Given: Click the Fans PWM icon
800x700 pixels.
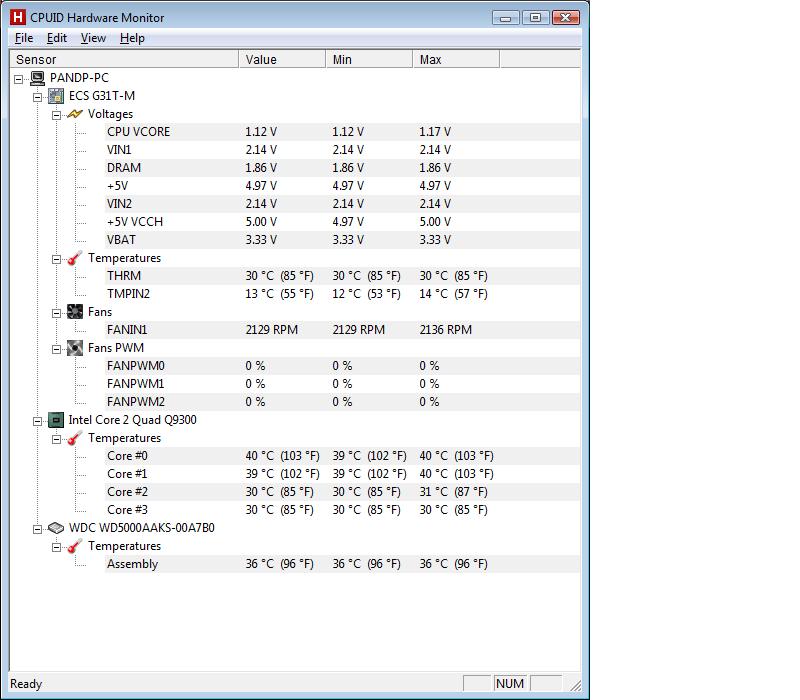Looking at the screenshot, I should click(x=74, y=348).
